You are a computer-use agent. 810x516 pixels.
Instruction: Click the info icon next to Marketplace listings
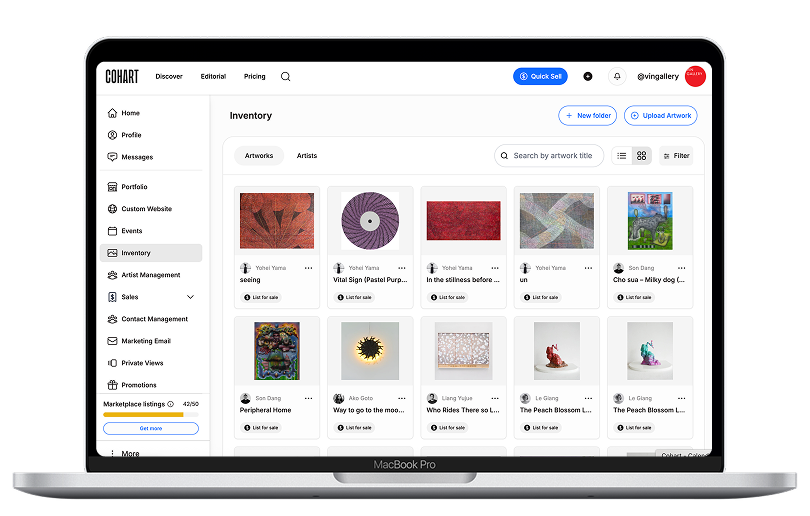170,404
